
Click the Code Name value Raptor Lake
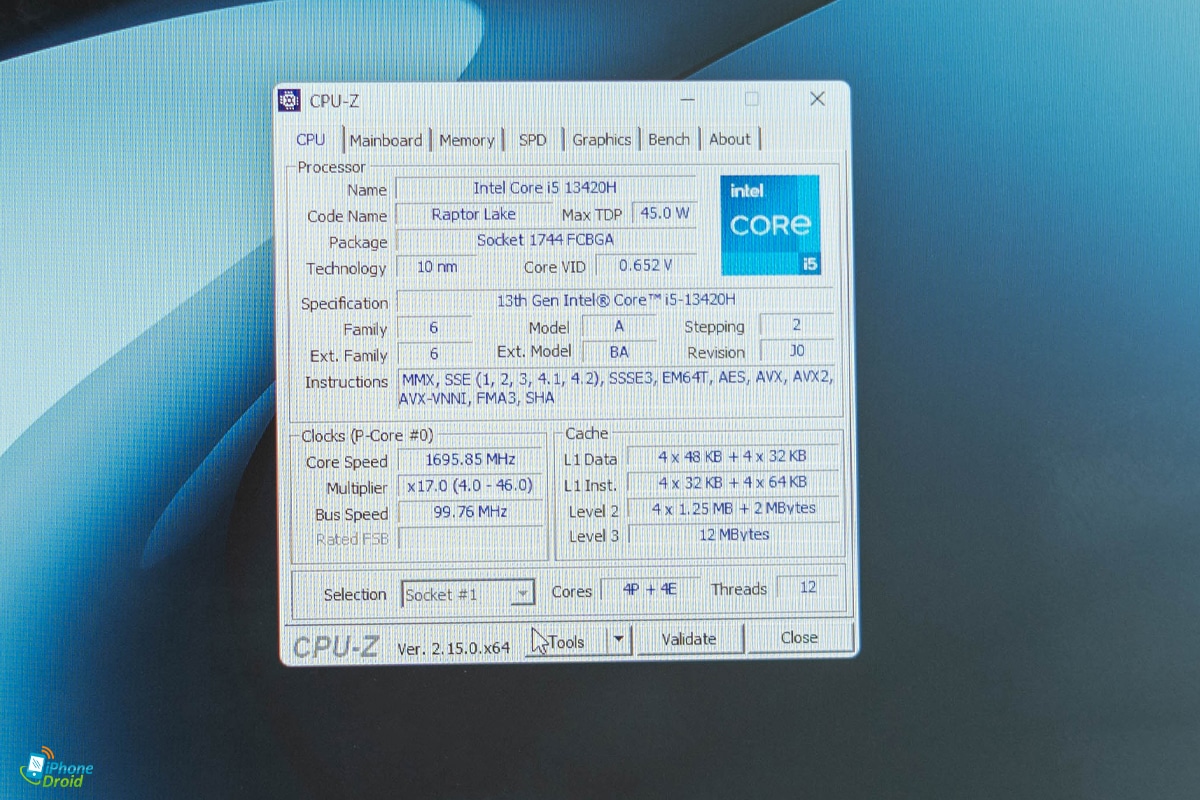pos(473,214)
